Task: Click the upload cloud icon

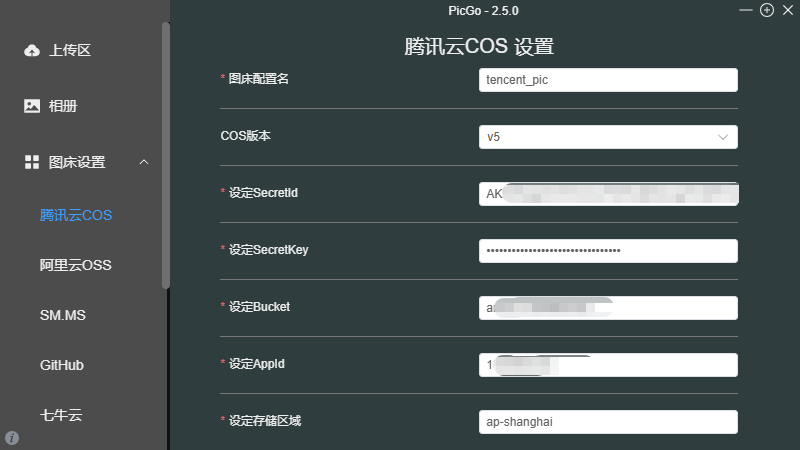Action: (x=32, y=50)
